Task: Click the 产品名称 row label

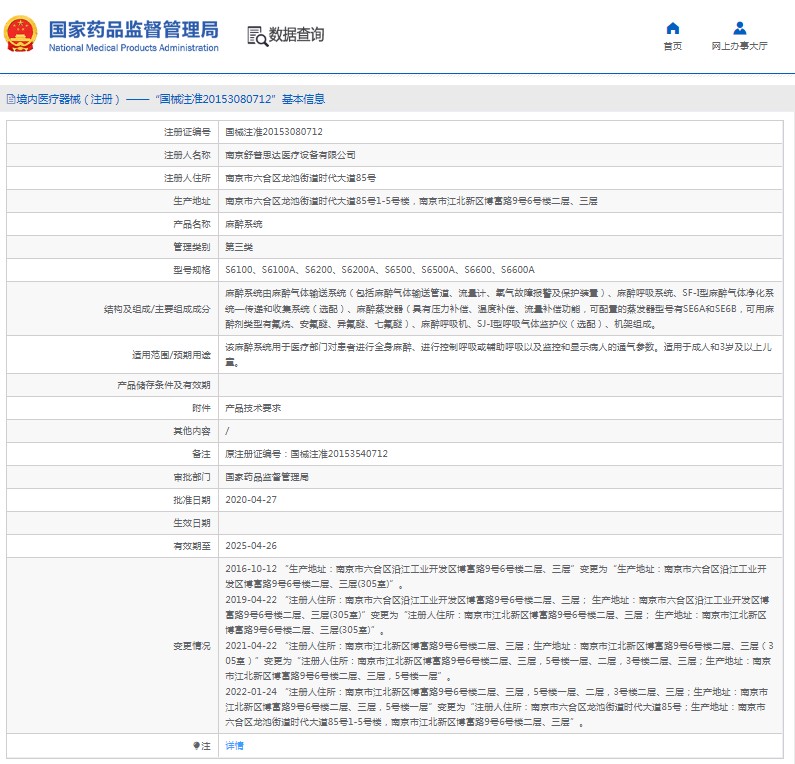Action: click(x=192, y=224)
